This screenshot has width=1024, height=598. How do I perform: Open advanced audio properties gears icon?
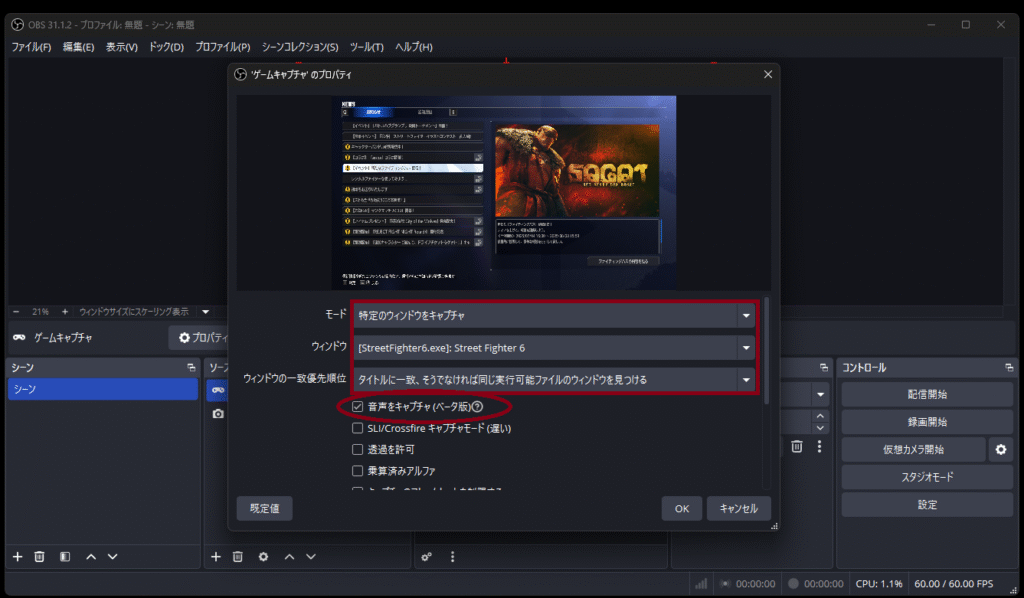[426, 557]
